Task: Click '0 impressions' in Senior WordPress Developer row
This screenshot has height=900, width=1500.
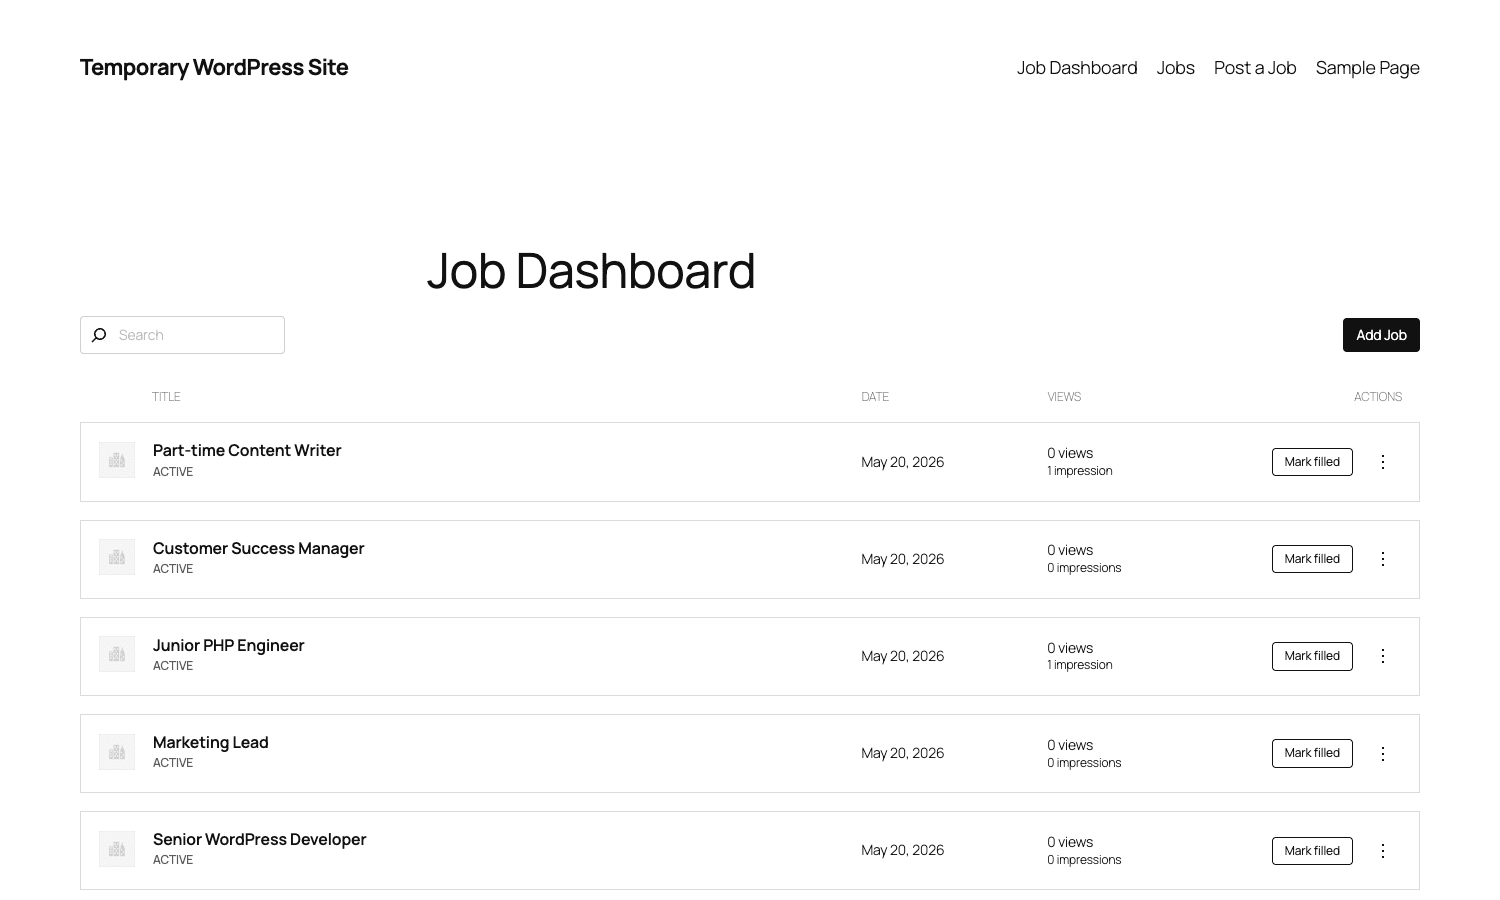Action: (x=1084, y=860)
